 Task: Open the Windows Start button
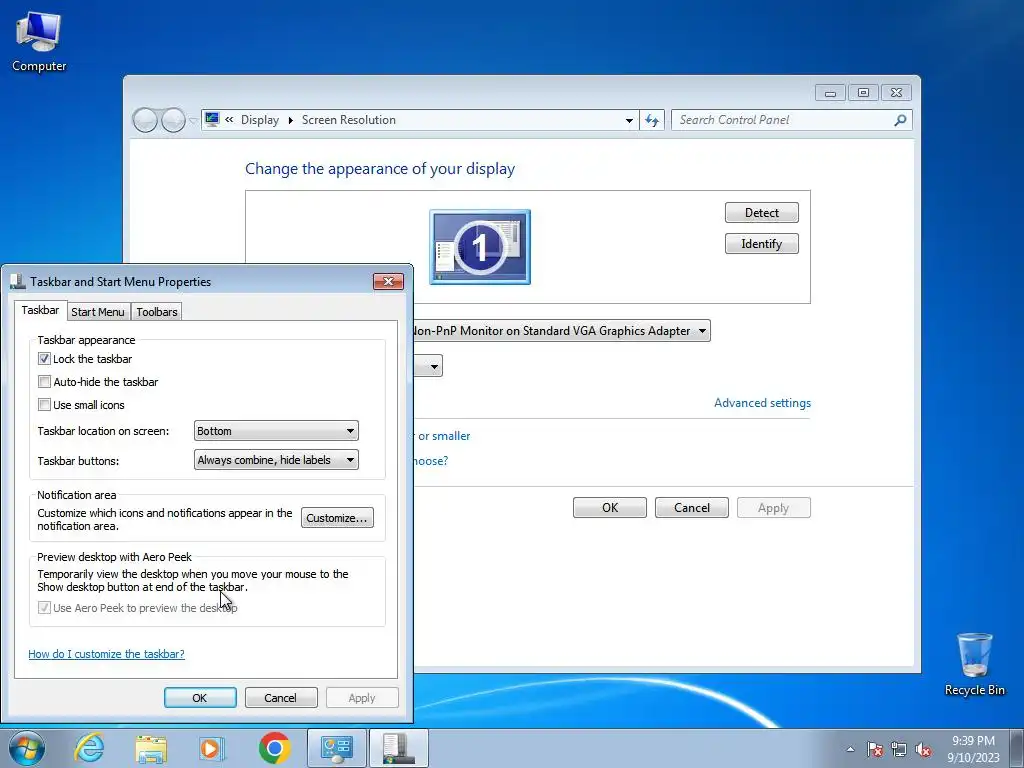click(27, 748)
